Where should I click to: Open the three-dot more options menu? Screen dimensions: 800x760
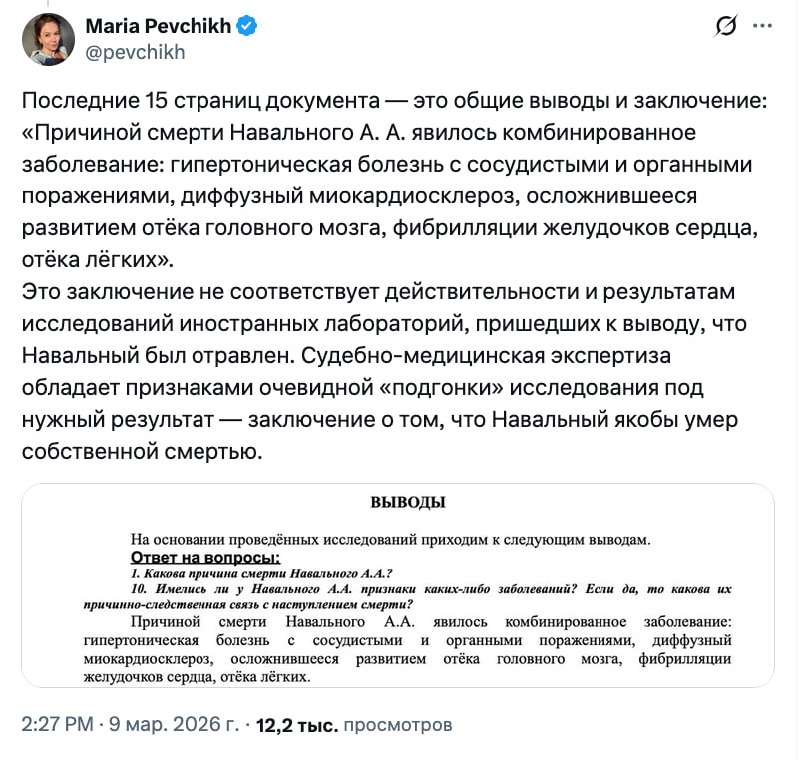(x=762, y=27)
